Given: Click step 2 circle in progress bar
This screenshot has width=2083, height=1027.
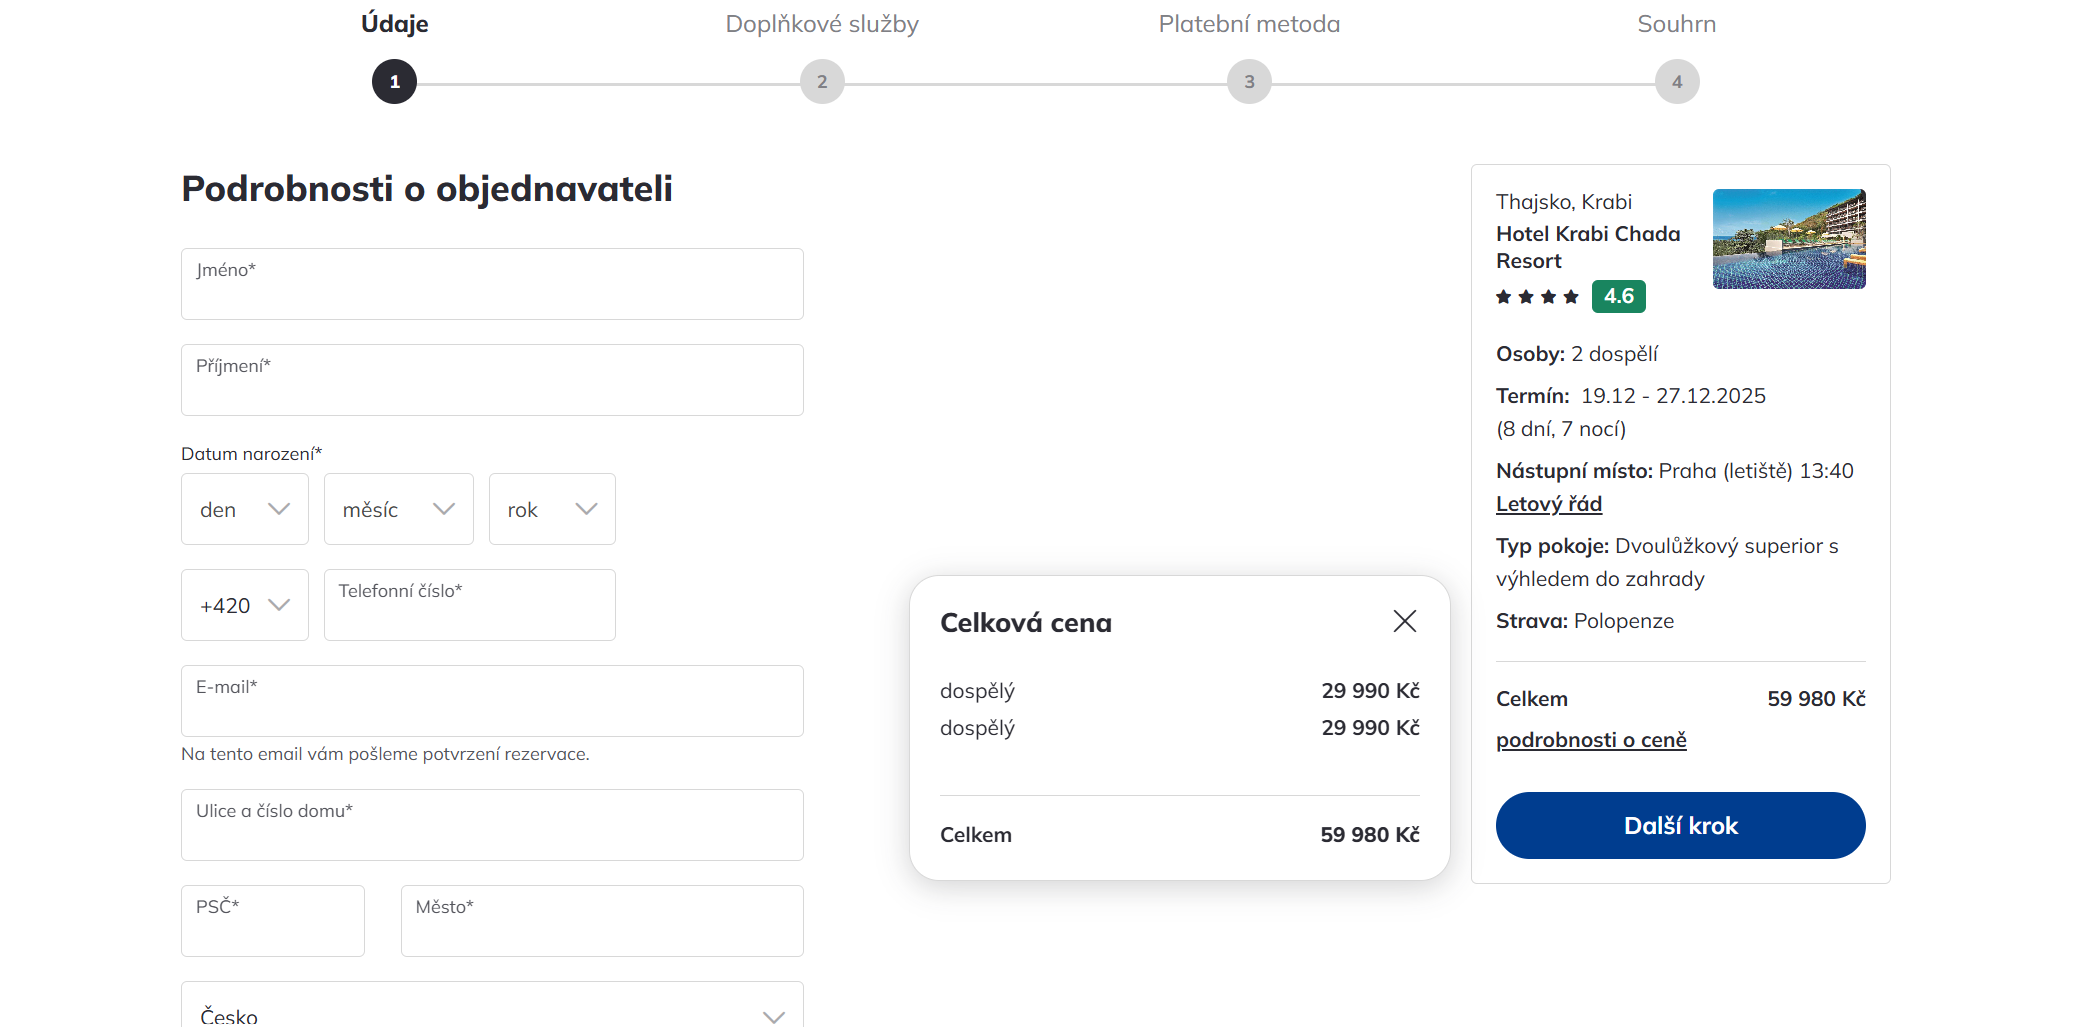Looking at the screenshot, I should pyautogui.click(x=822, y=82).
